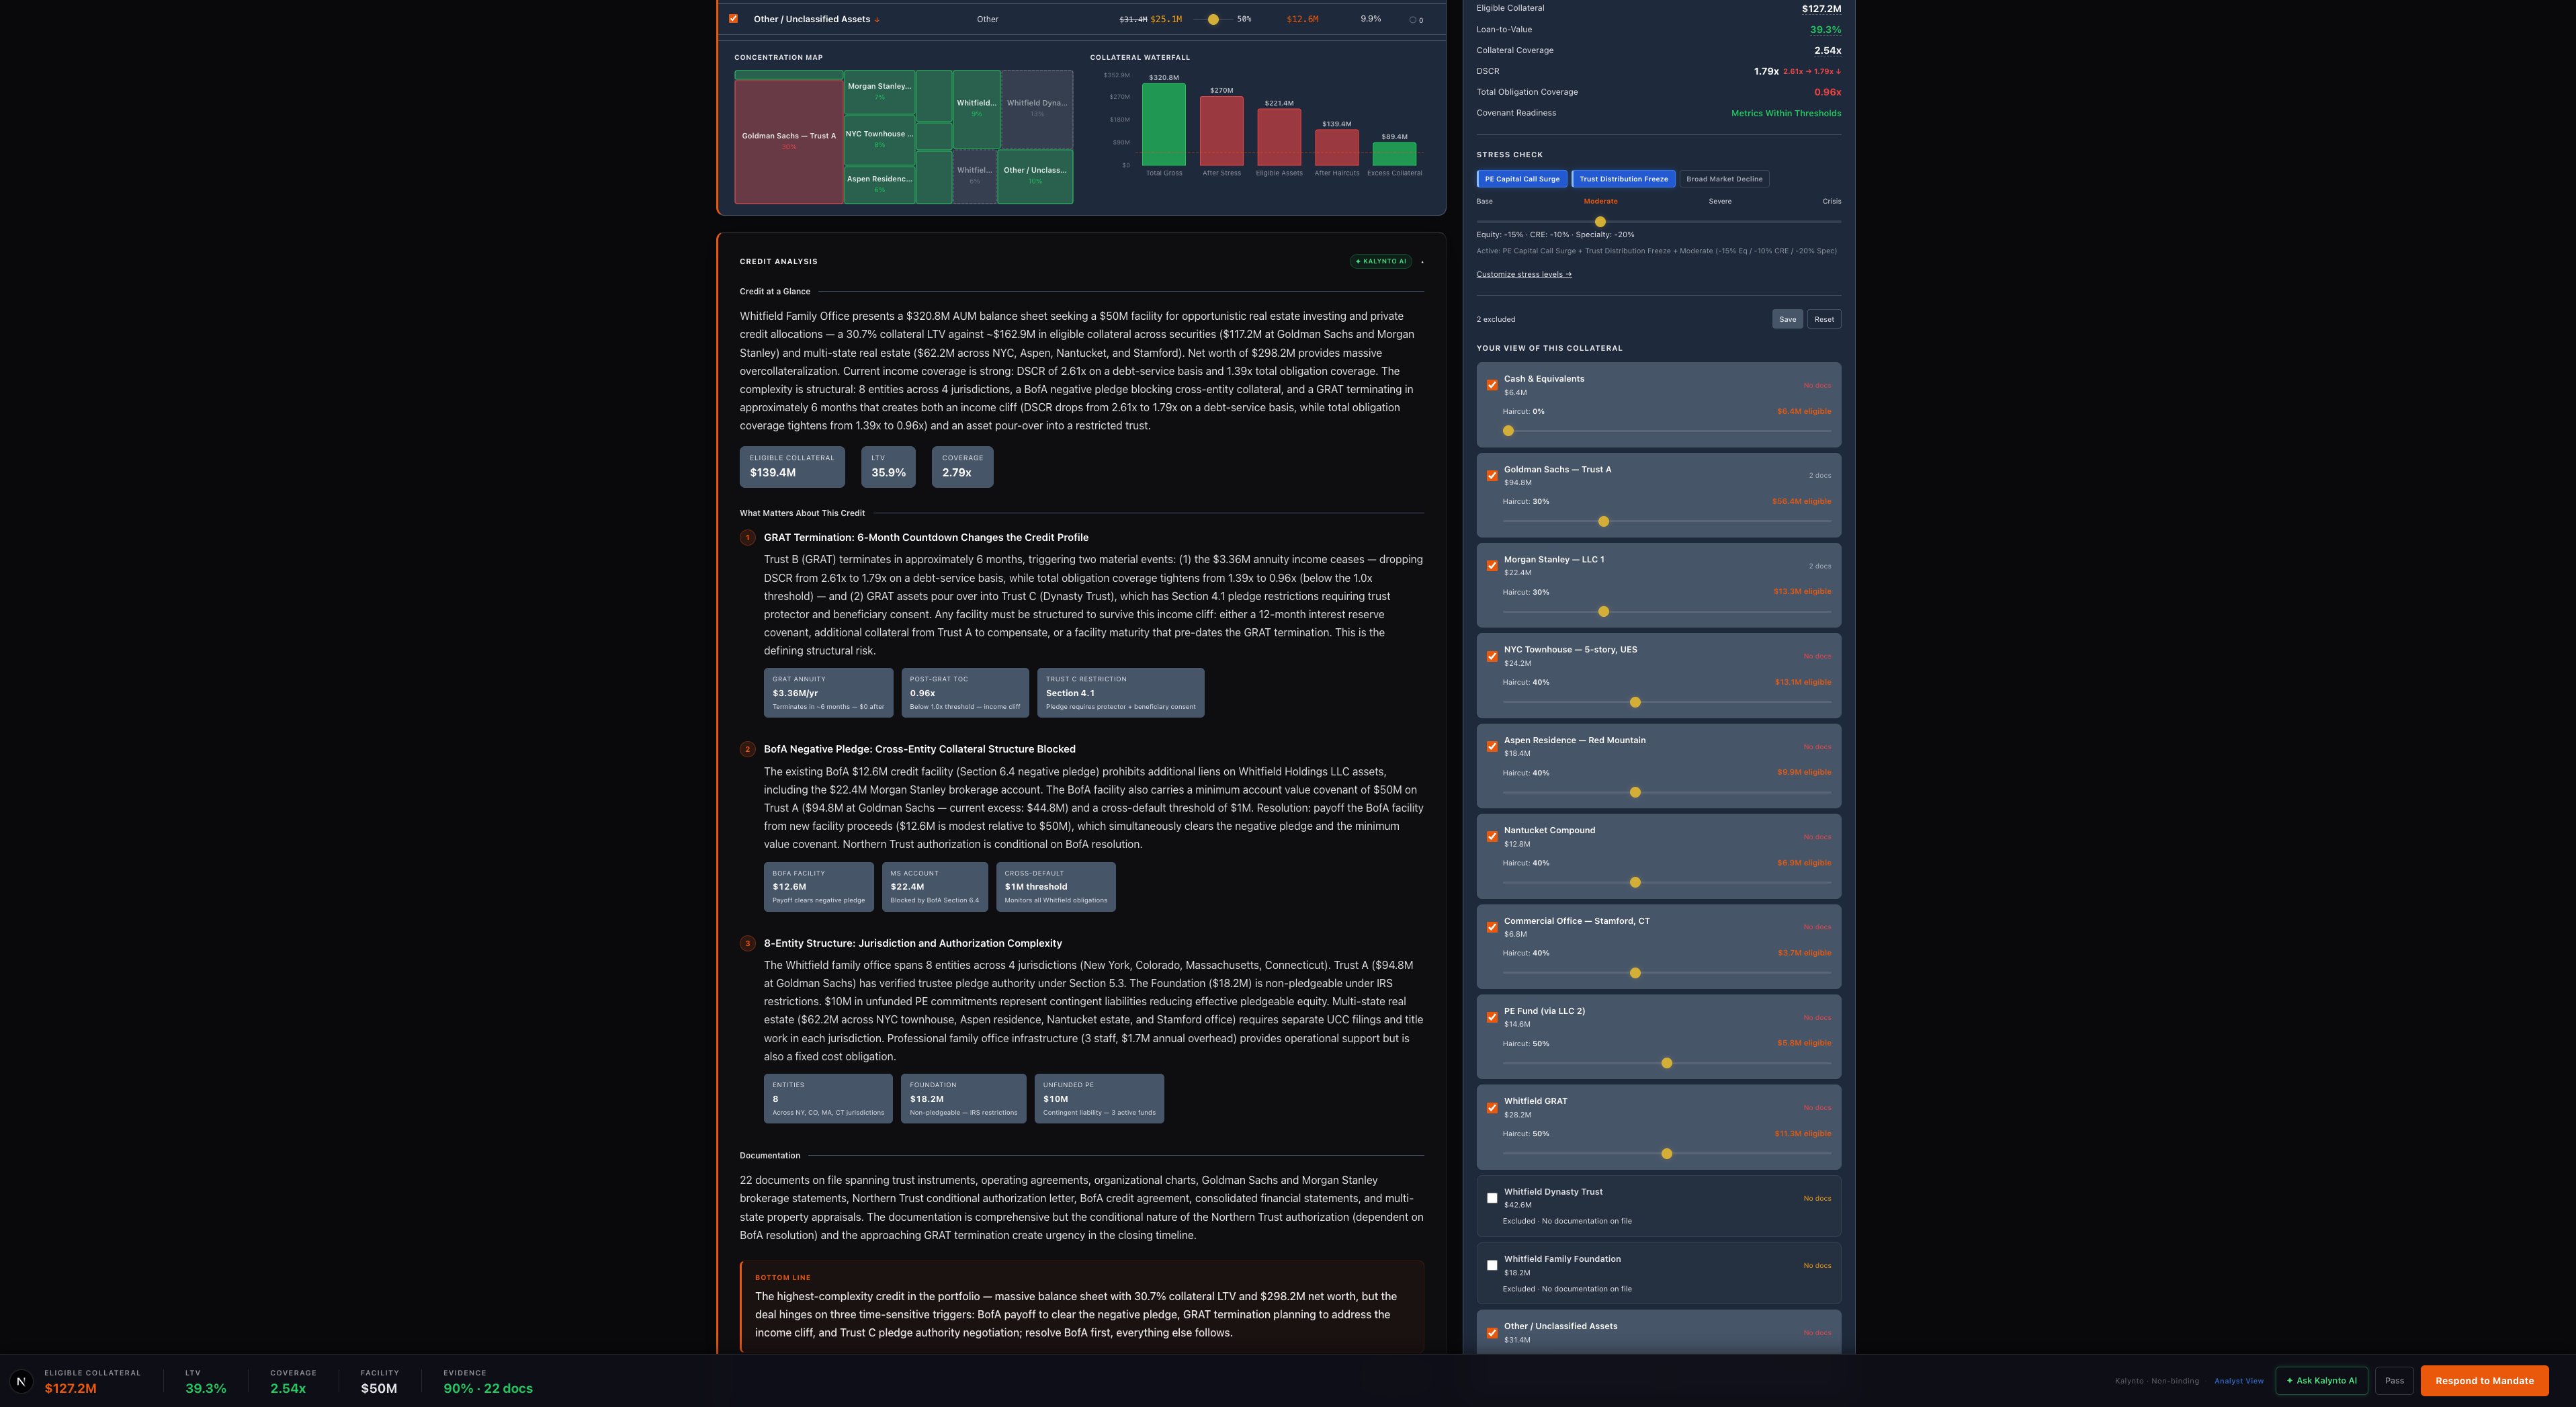Uncheck the Cash & Equivalents collateral item
Screen dimensions: 2576x1407
coord(1492,385)
